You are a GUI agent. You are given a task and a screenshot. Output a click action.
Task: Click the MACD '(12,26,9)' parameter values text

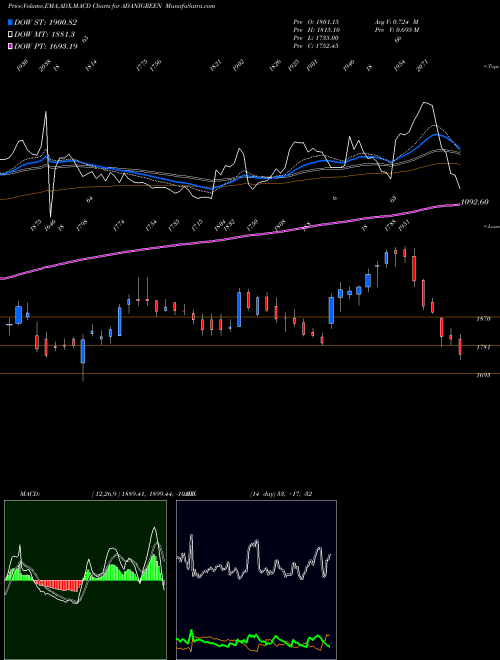(x=139, y=494)
